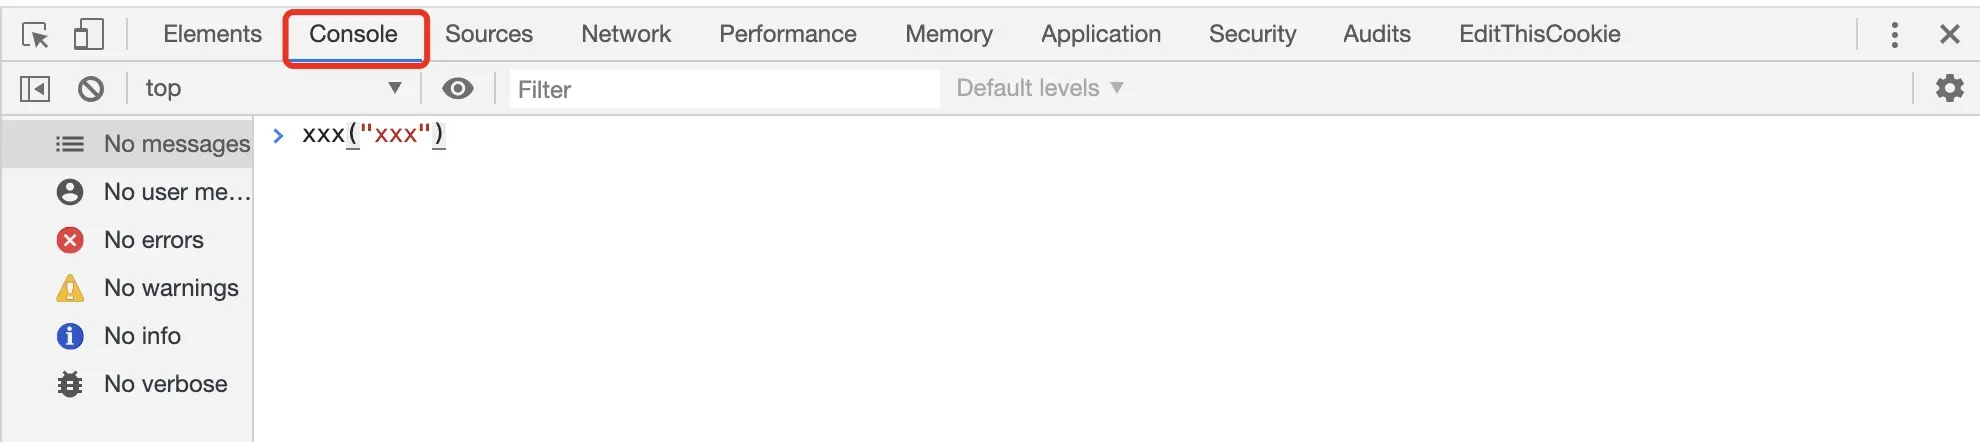Switch to the Network tab
Viewport: 1980px width, 442px height.
tap(626, 34)
